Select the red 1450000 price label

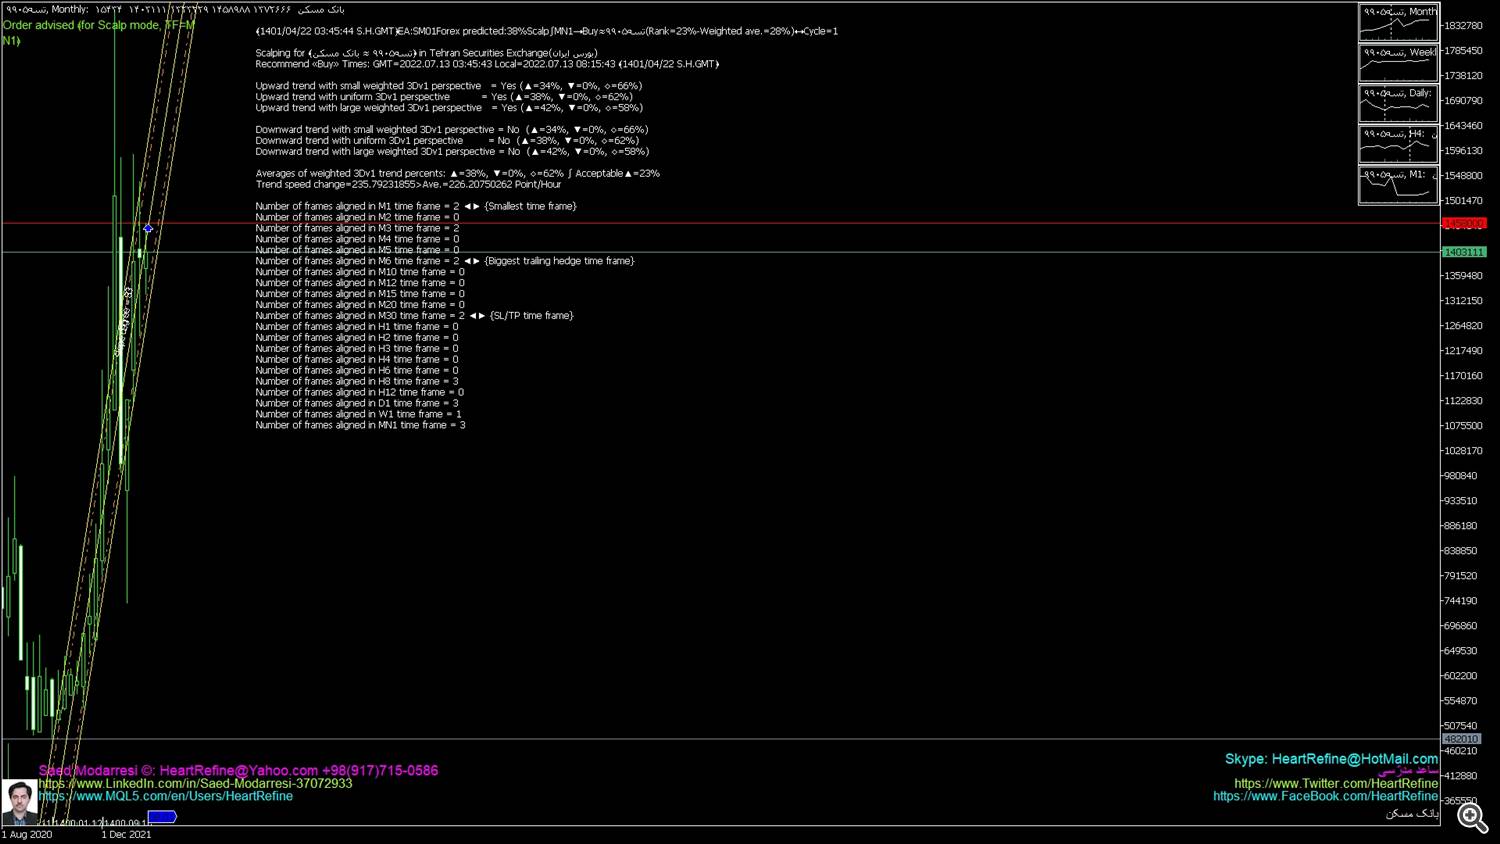(x=1464, y=224)
